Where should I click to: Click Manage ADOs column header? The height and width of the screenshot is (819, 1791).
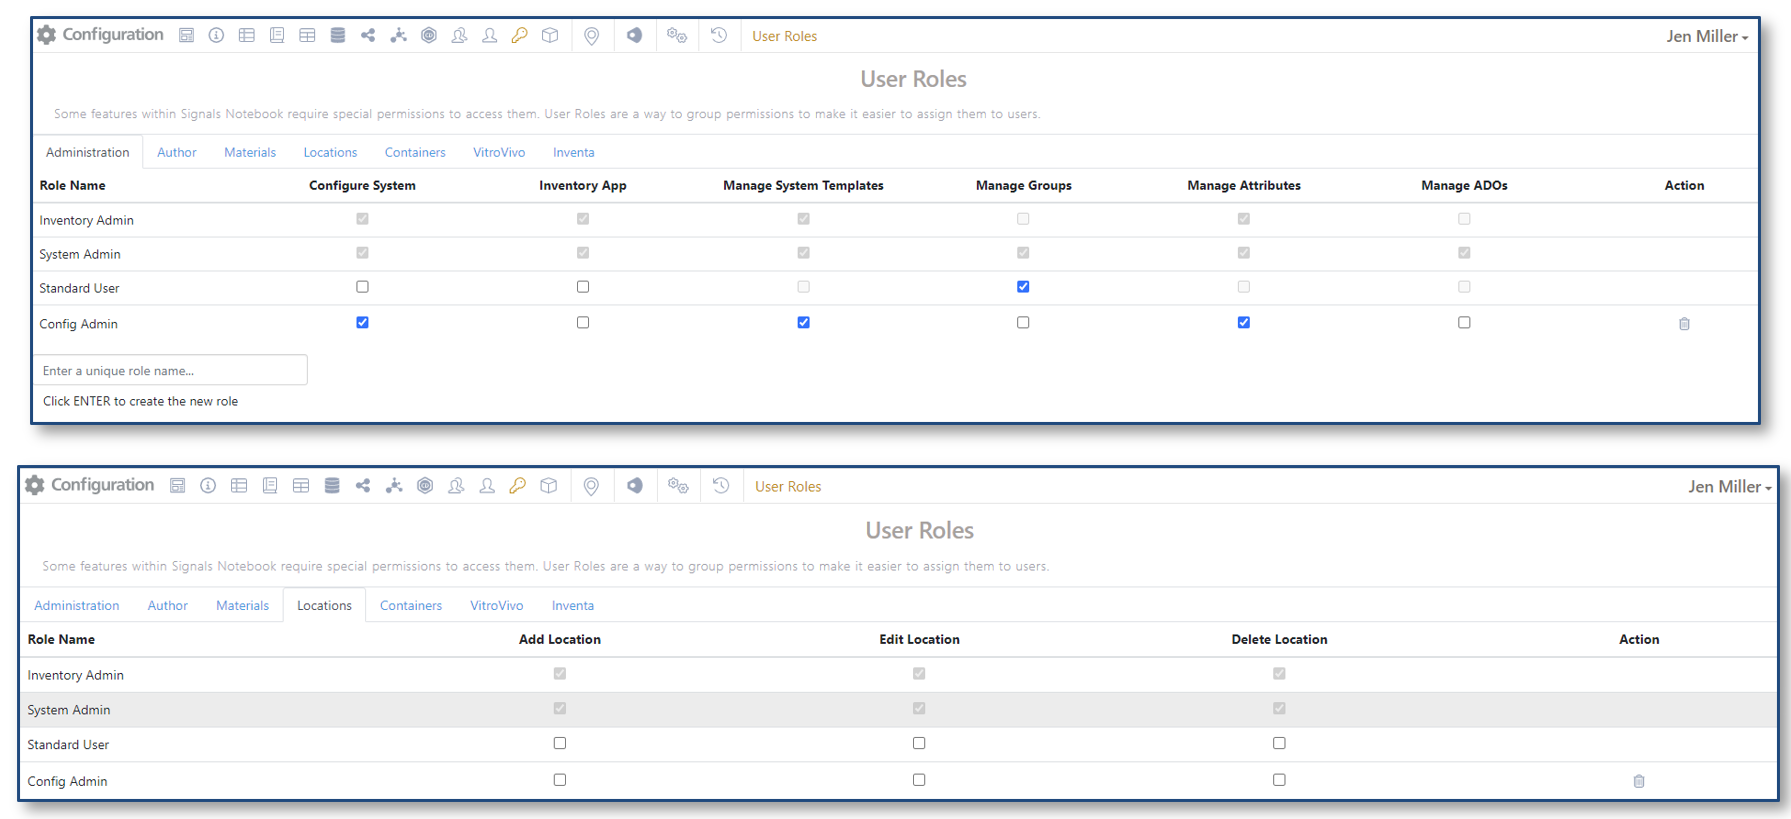pos(1464,186)
